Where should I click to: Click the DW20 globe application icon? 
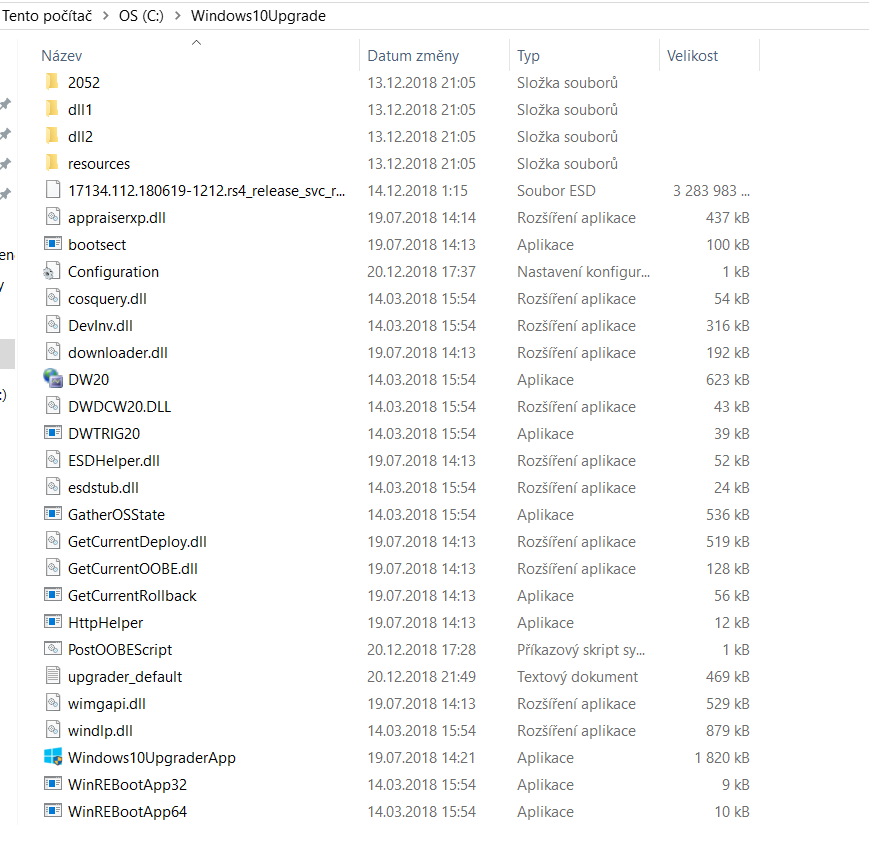(x=53, y=379)
